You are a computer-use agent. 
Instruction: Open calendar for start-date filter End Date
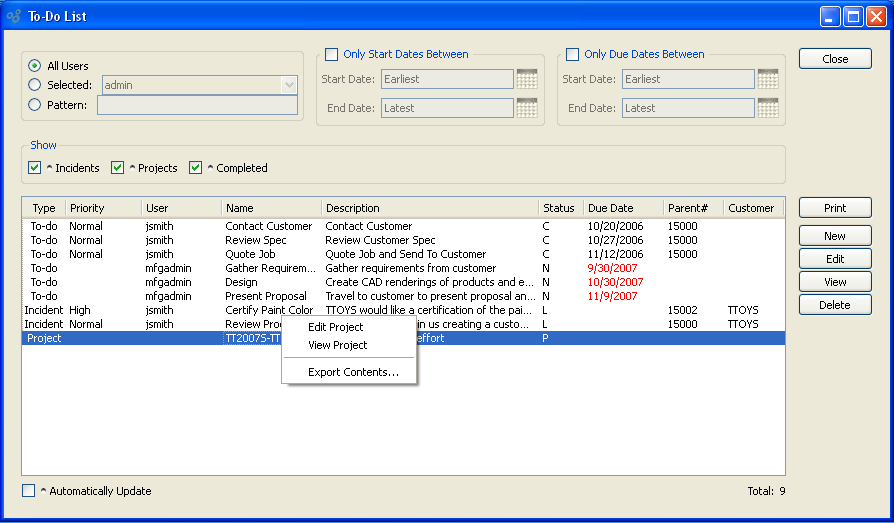click(527, 108)
